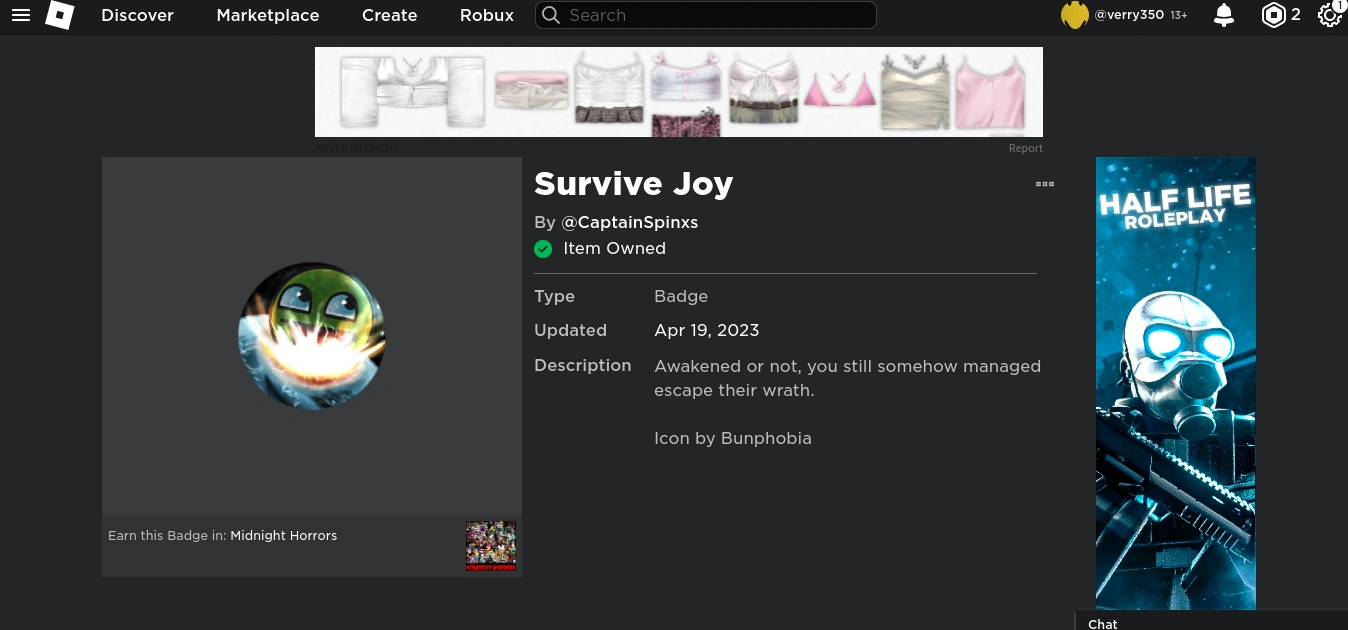Screen dimensions: 1348x630
Task: Open the @verry350 account menu
Action: (1129, 15)
